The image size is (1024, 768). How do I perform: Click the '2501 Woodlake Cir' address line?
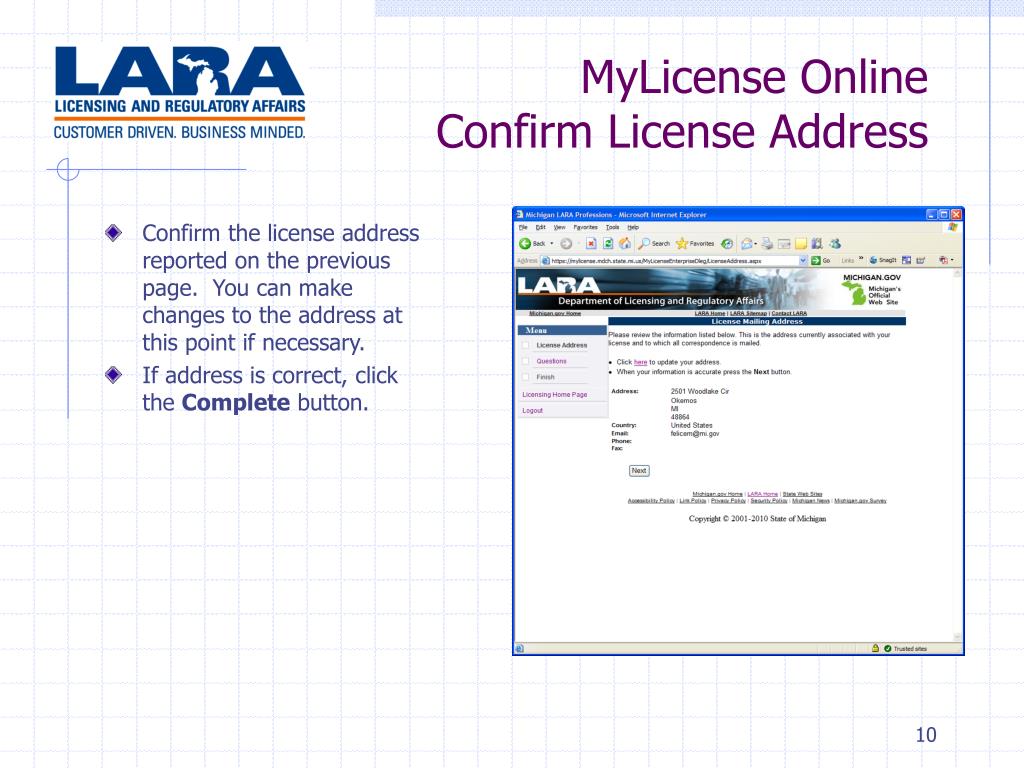(699, 391)
